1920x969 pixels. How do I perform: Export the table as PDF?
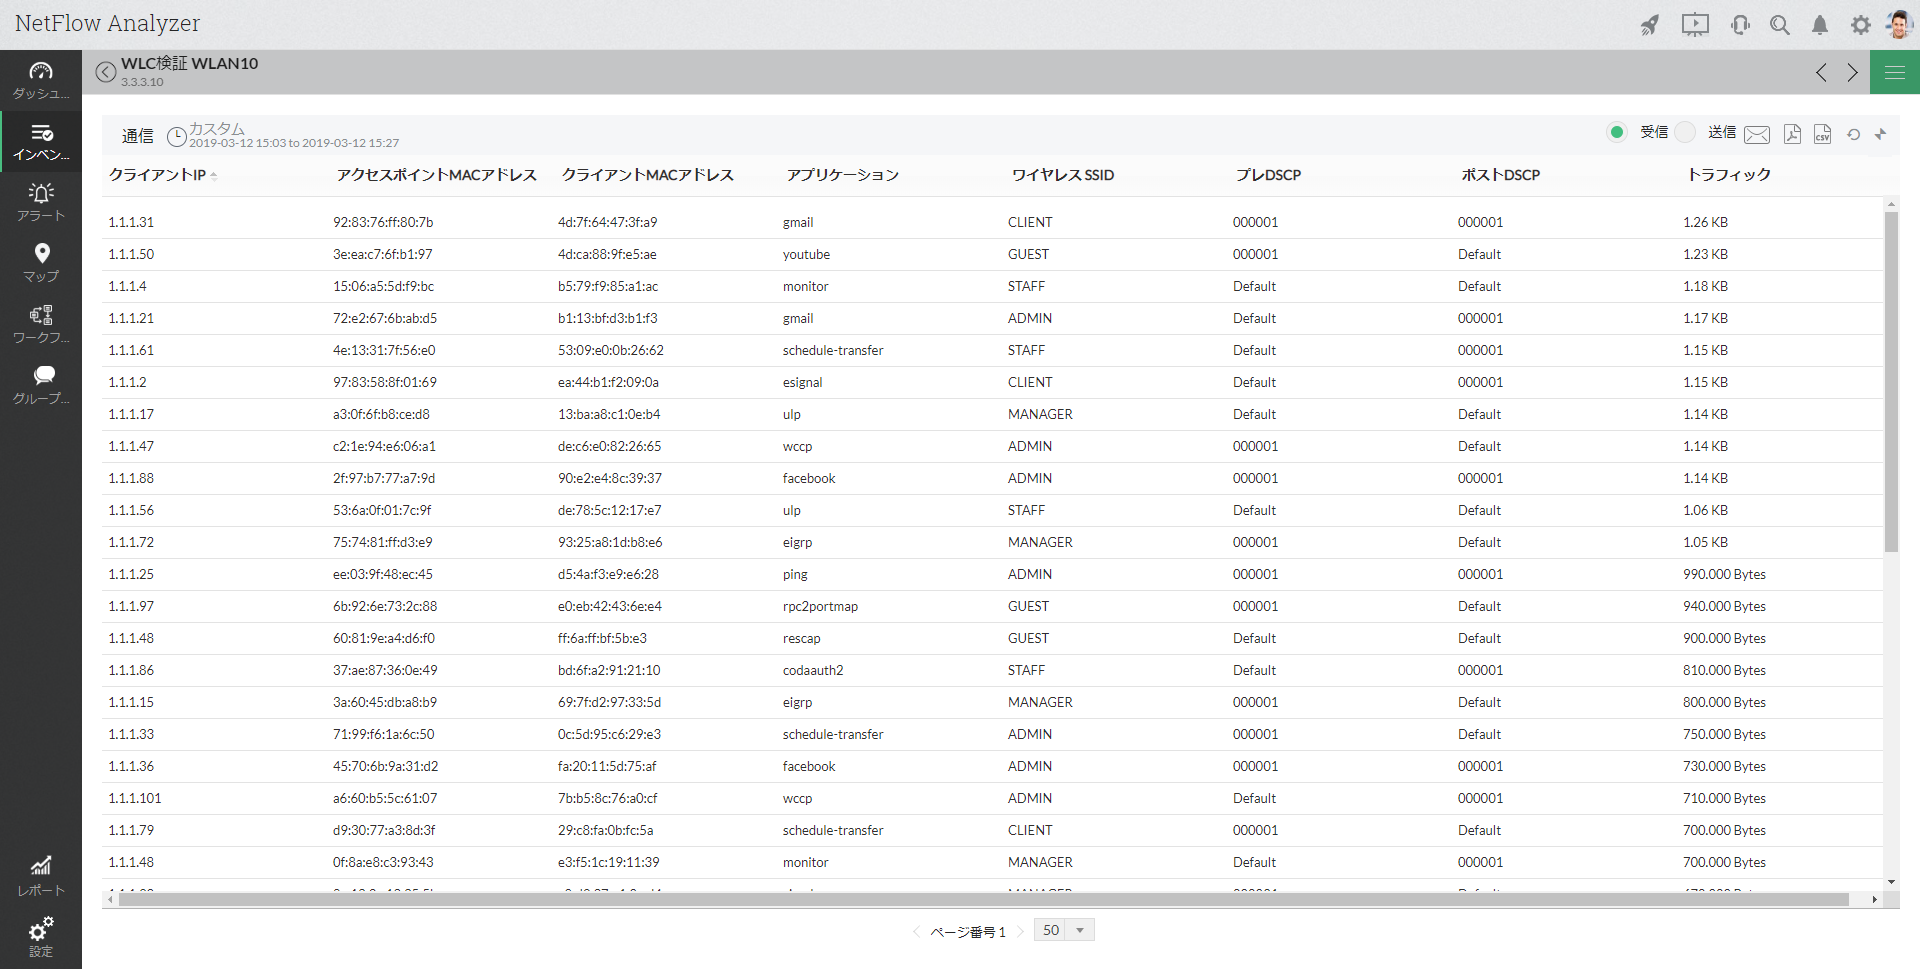(x=1792, y=134)
